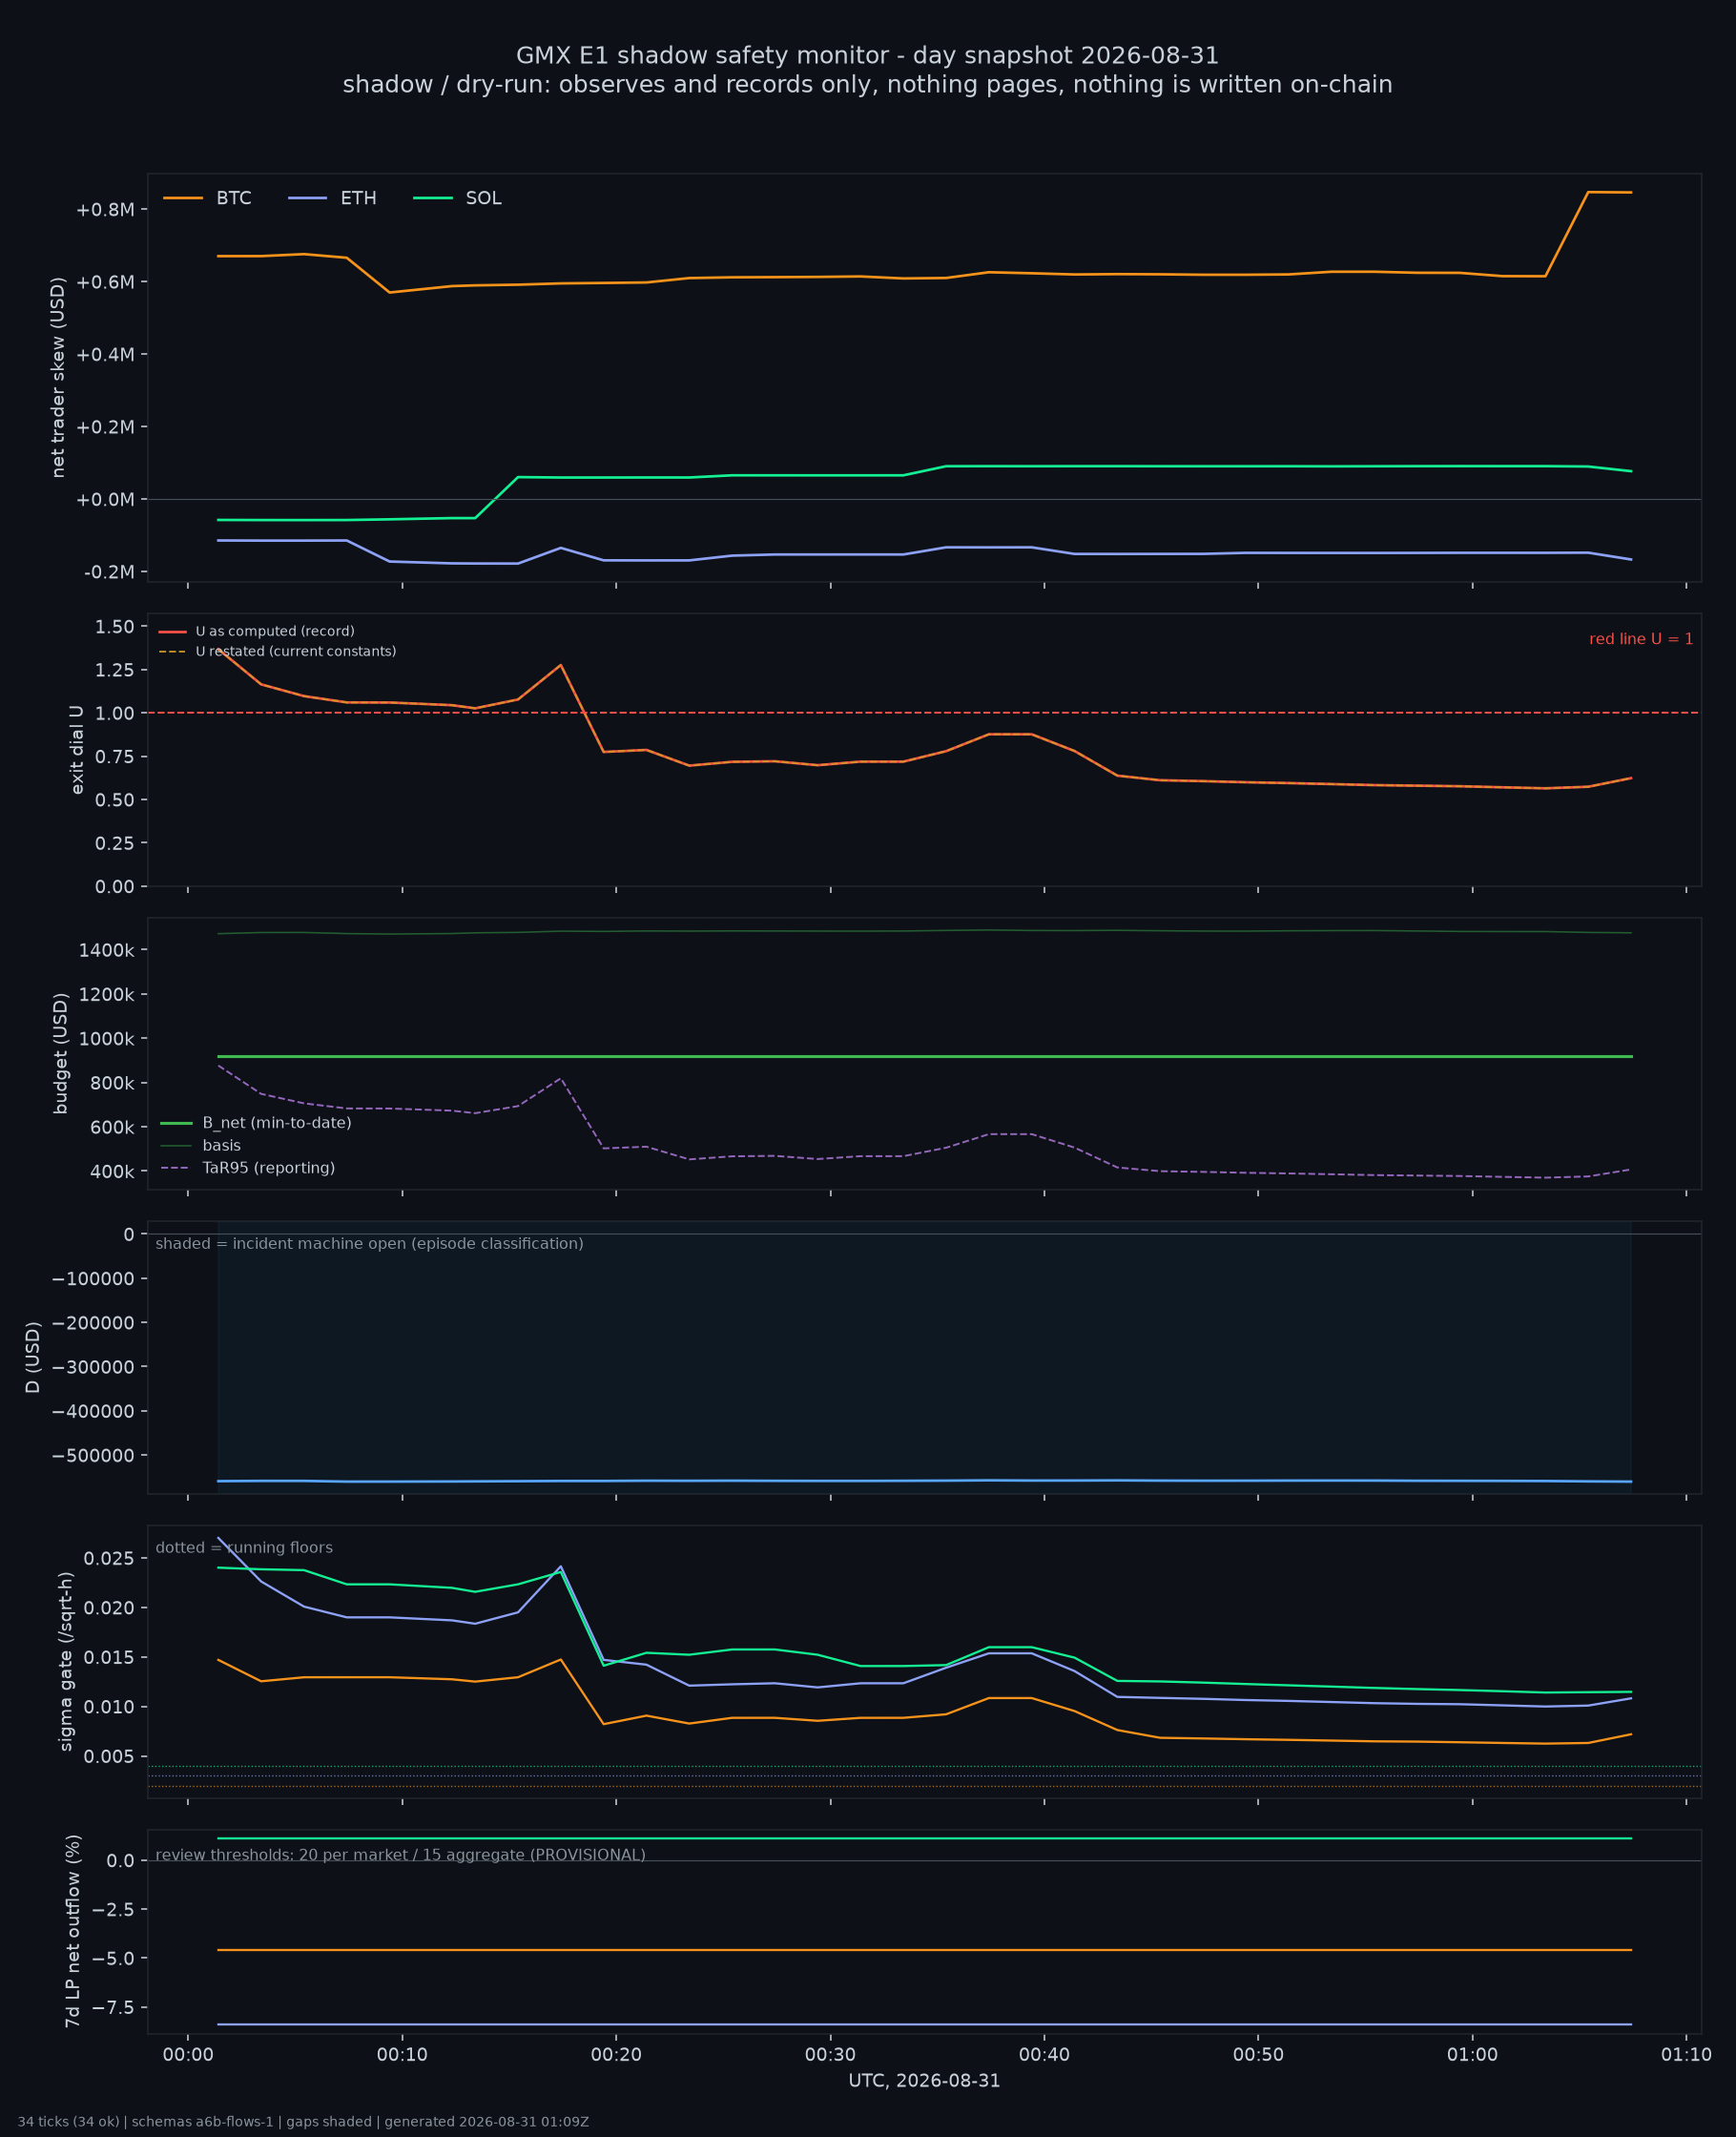Click the '-0.2M' tick label
The image size is (1736, 2137).
[x=109, y=572]
